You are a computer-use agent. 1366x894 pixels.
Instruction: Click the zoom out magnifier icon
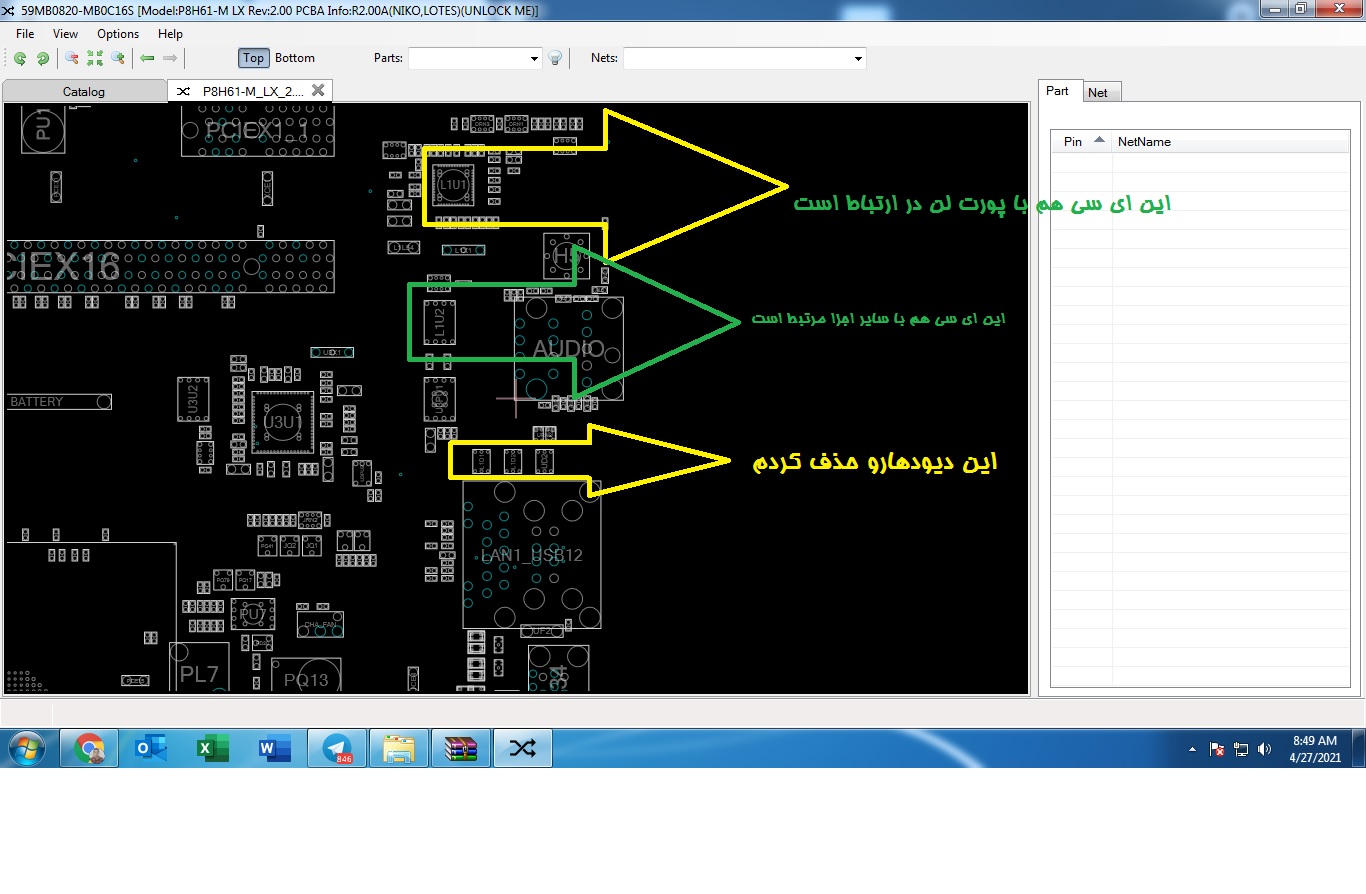click(72, 58)
